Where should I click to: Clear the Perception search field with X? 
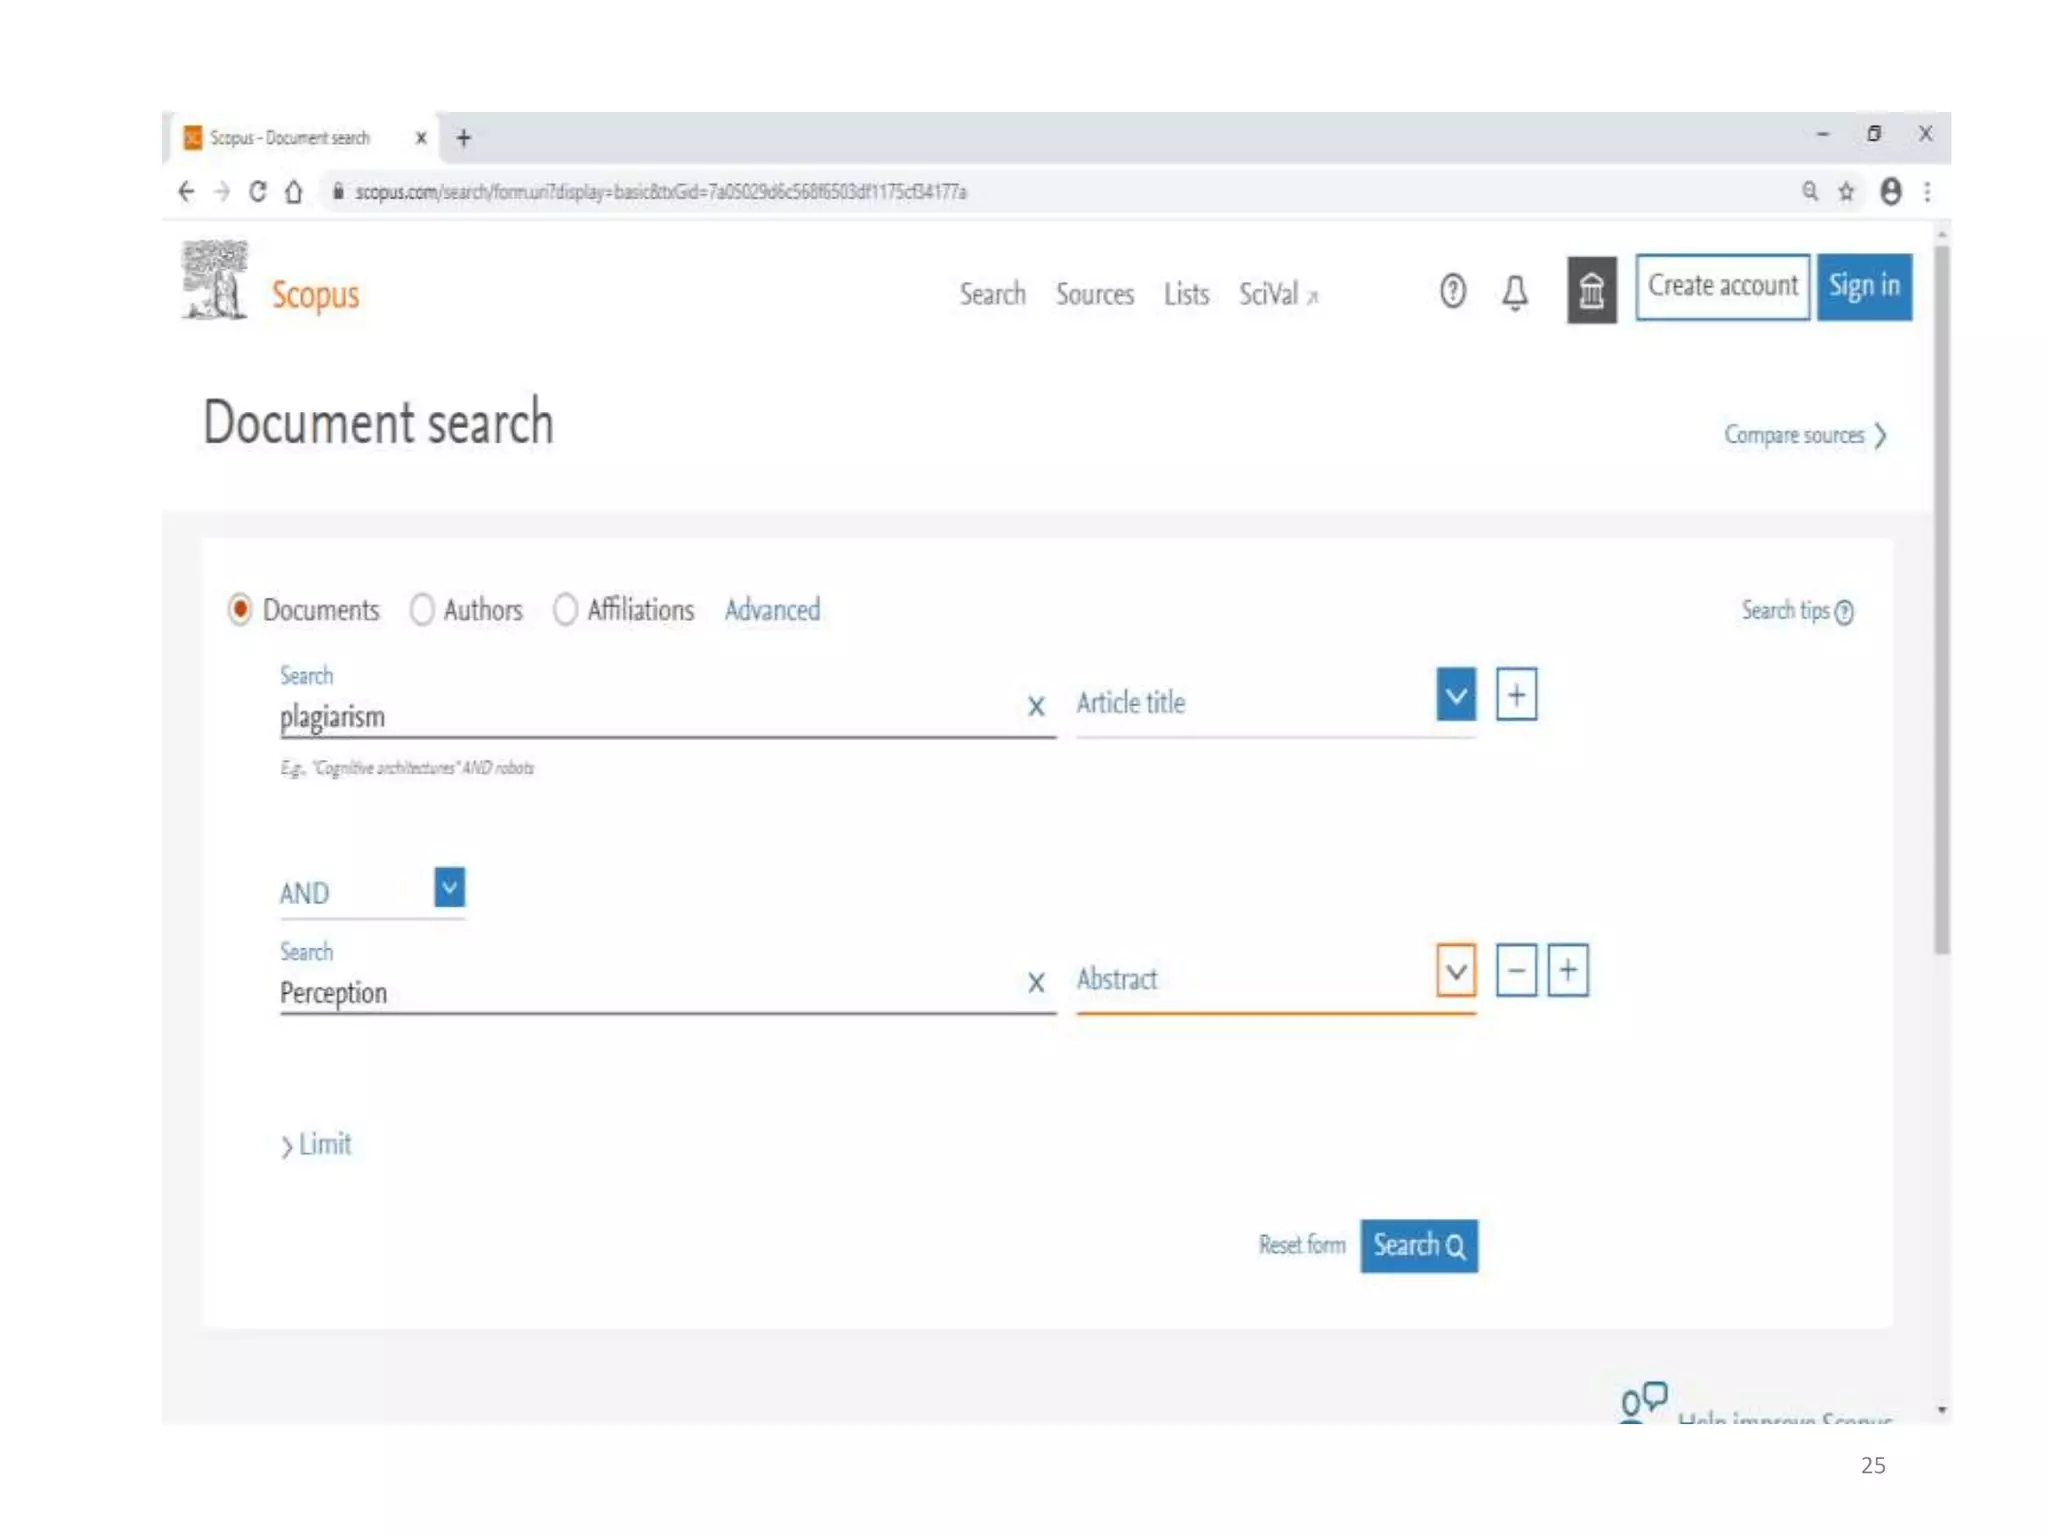coord(1036,982)
